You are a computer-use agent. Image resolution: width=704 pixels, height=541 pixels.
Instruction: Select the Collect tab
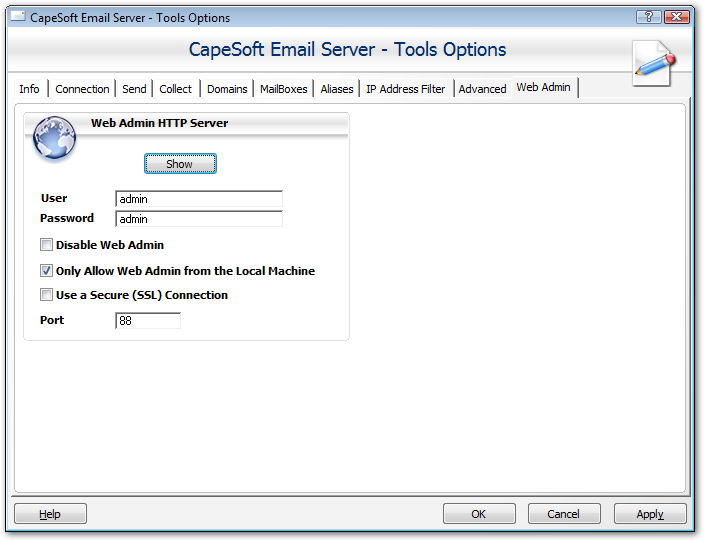coord(175,89)
